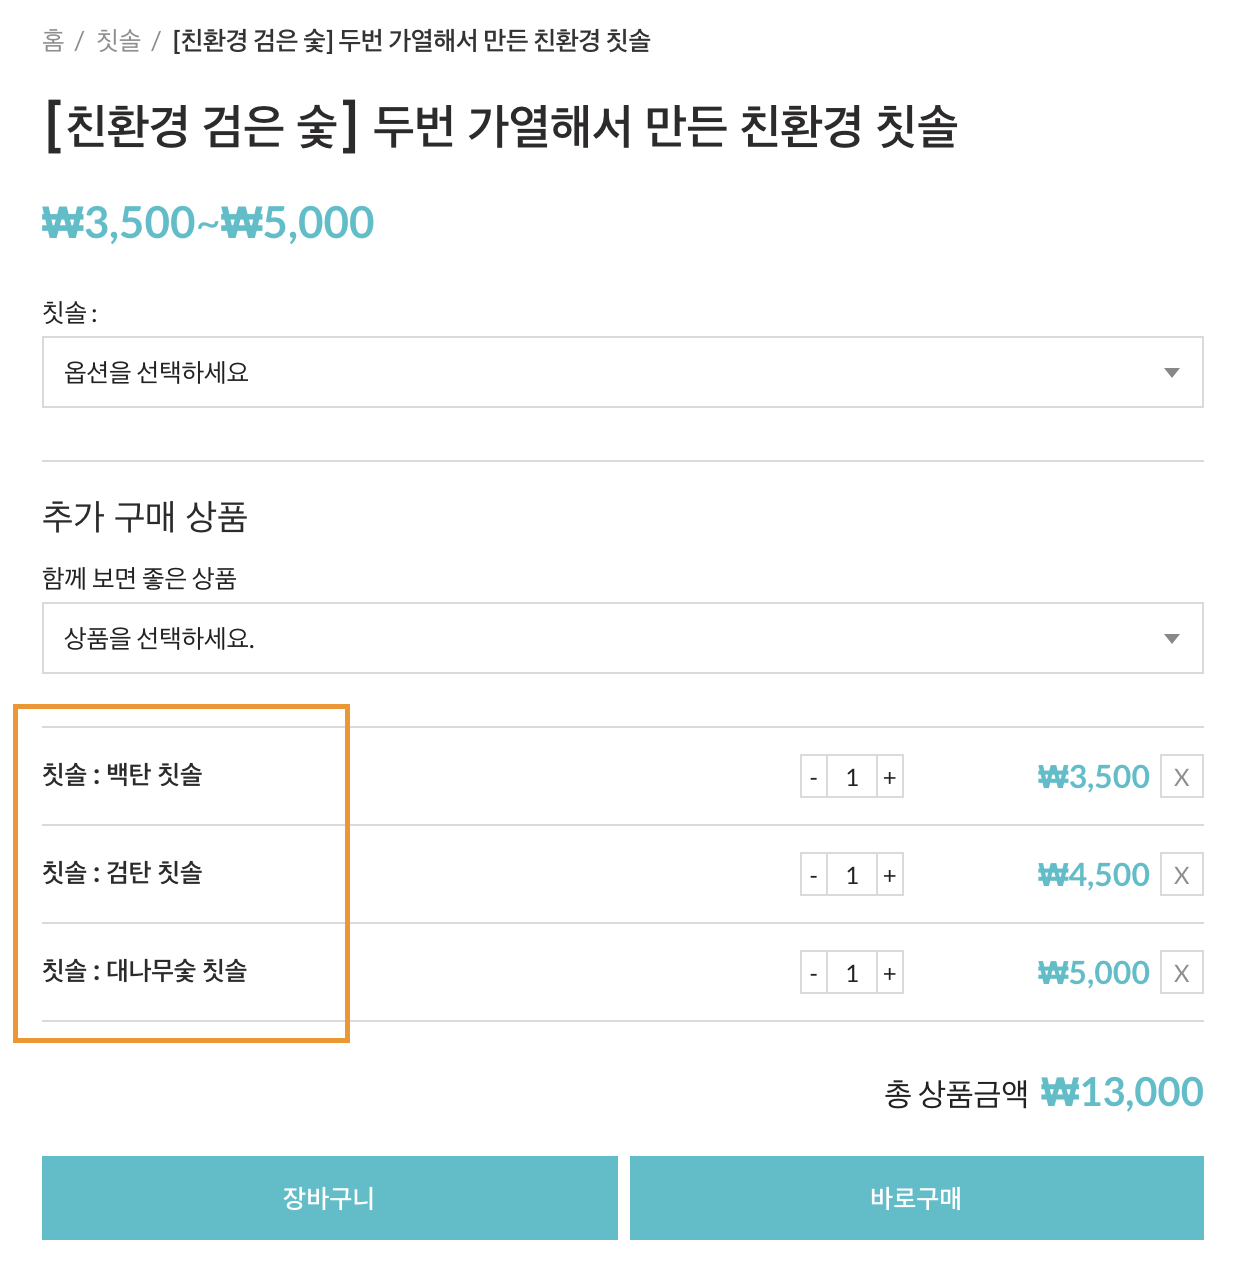Increase 백탄 칫솔 quantity with plus

click(889, 777)
